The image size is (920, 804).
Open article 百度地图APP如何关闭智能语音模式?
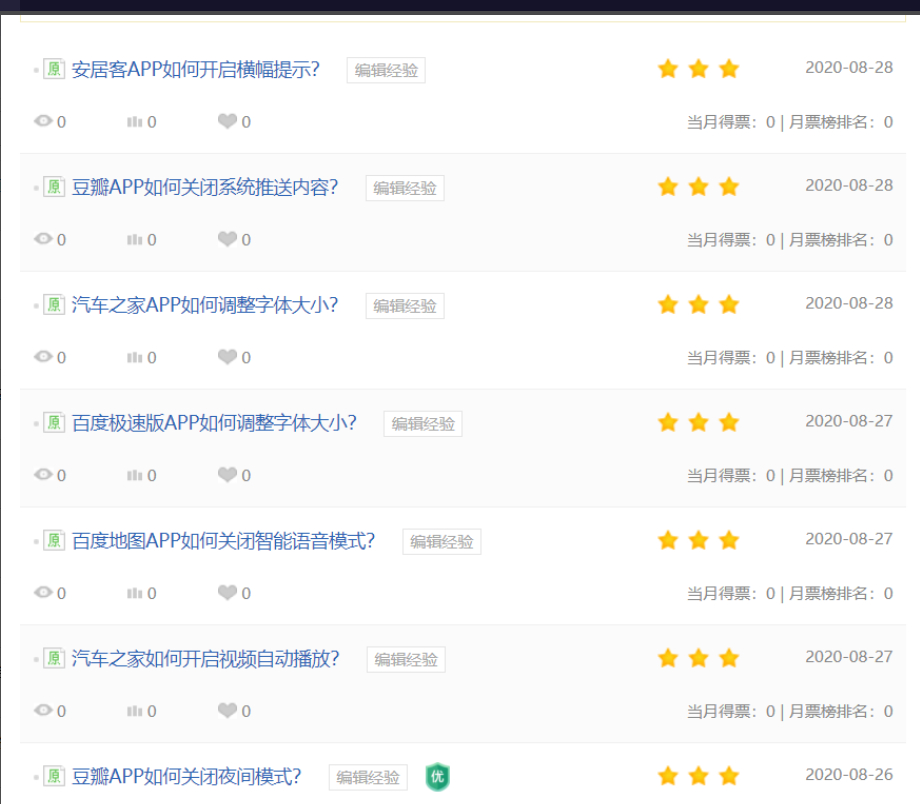pyautogui.click(x=223, y=541)
